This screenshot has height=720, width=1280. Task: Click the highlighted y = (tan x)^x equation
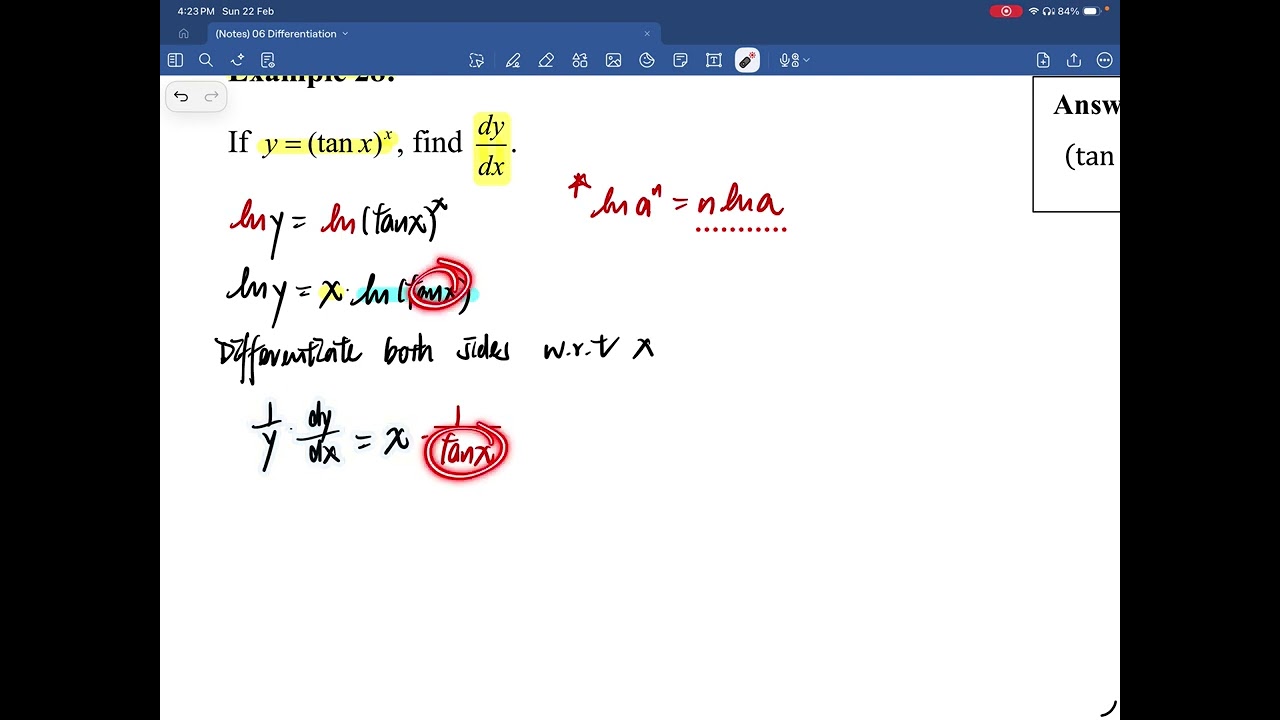coord(328,143)
